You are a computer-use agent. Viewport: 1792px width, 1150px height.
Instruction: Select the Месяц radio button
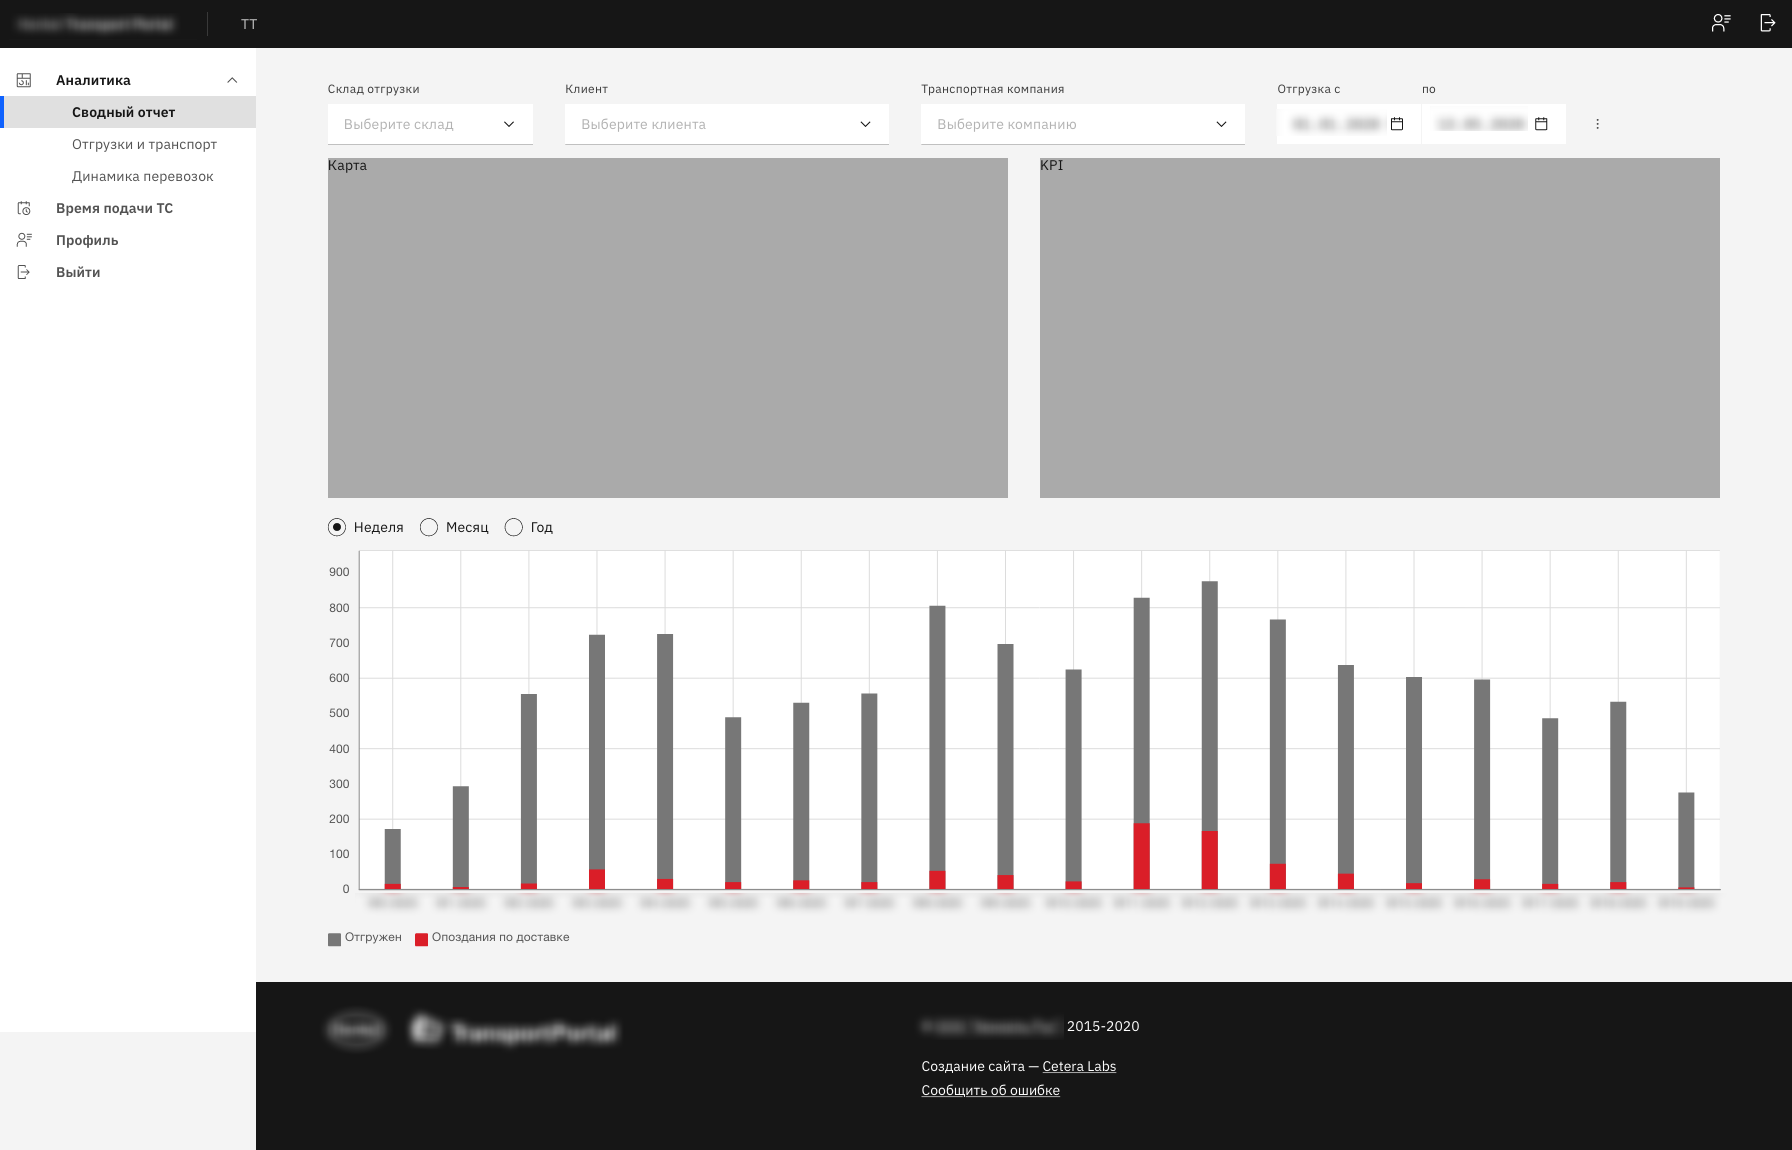(x=429, y=527)
